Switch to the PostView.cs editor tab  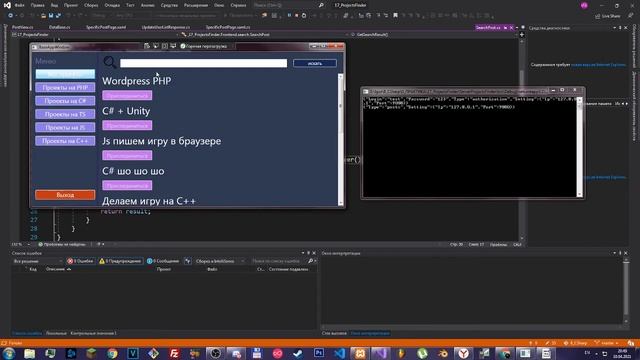pos(22,27)
